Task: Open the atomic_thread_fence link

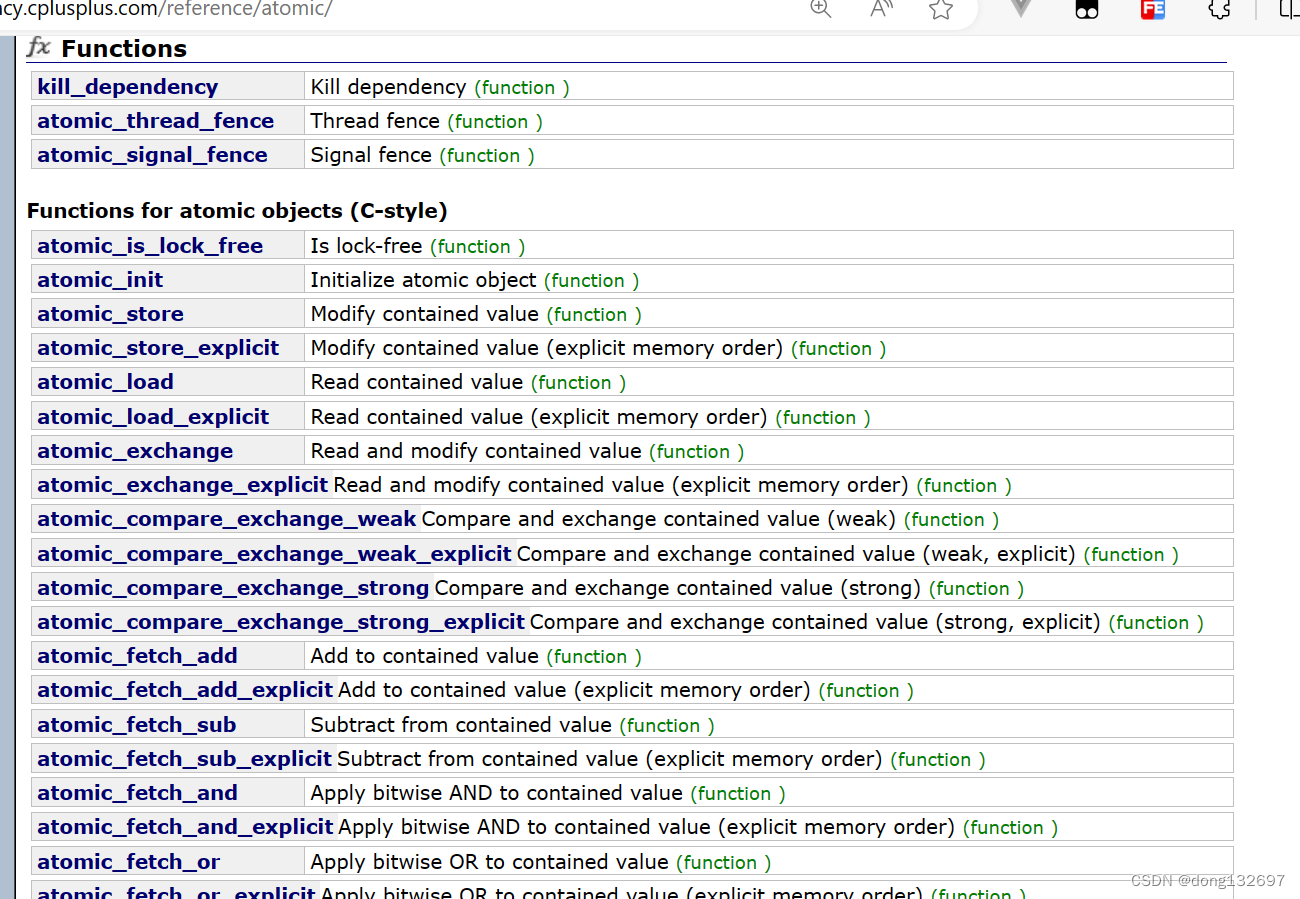Action: point(155,121)
